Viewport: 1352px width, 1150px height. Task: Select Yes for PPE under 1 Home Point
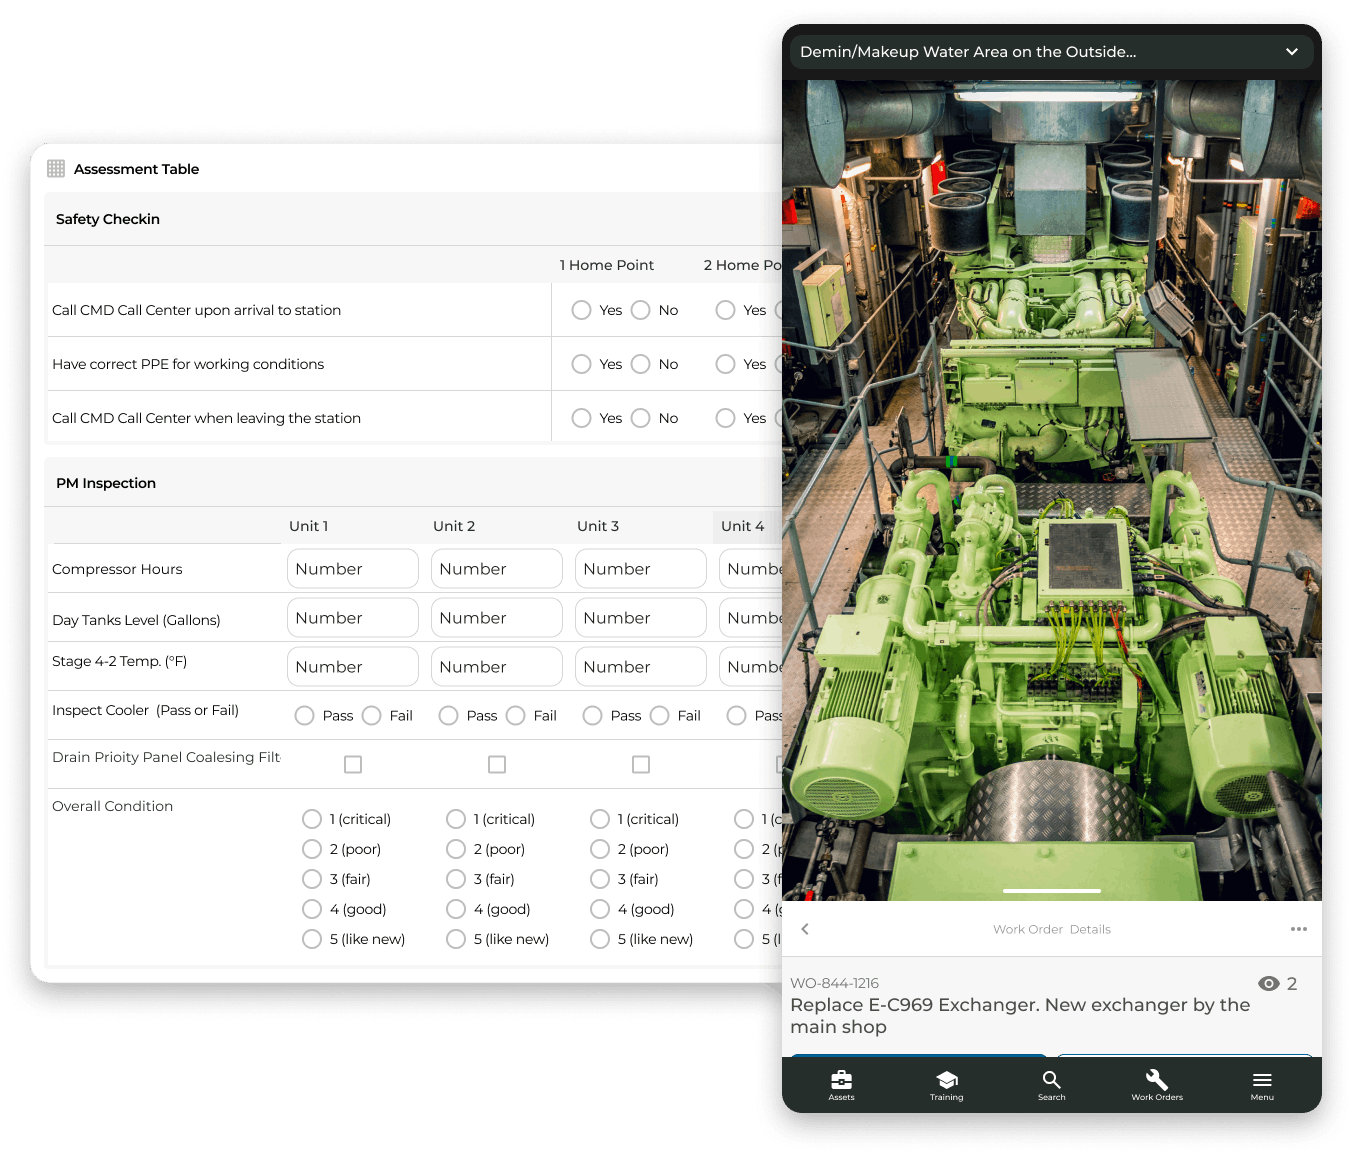(581, 364)
